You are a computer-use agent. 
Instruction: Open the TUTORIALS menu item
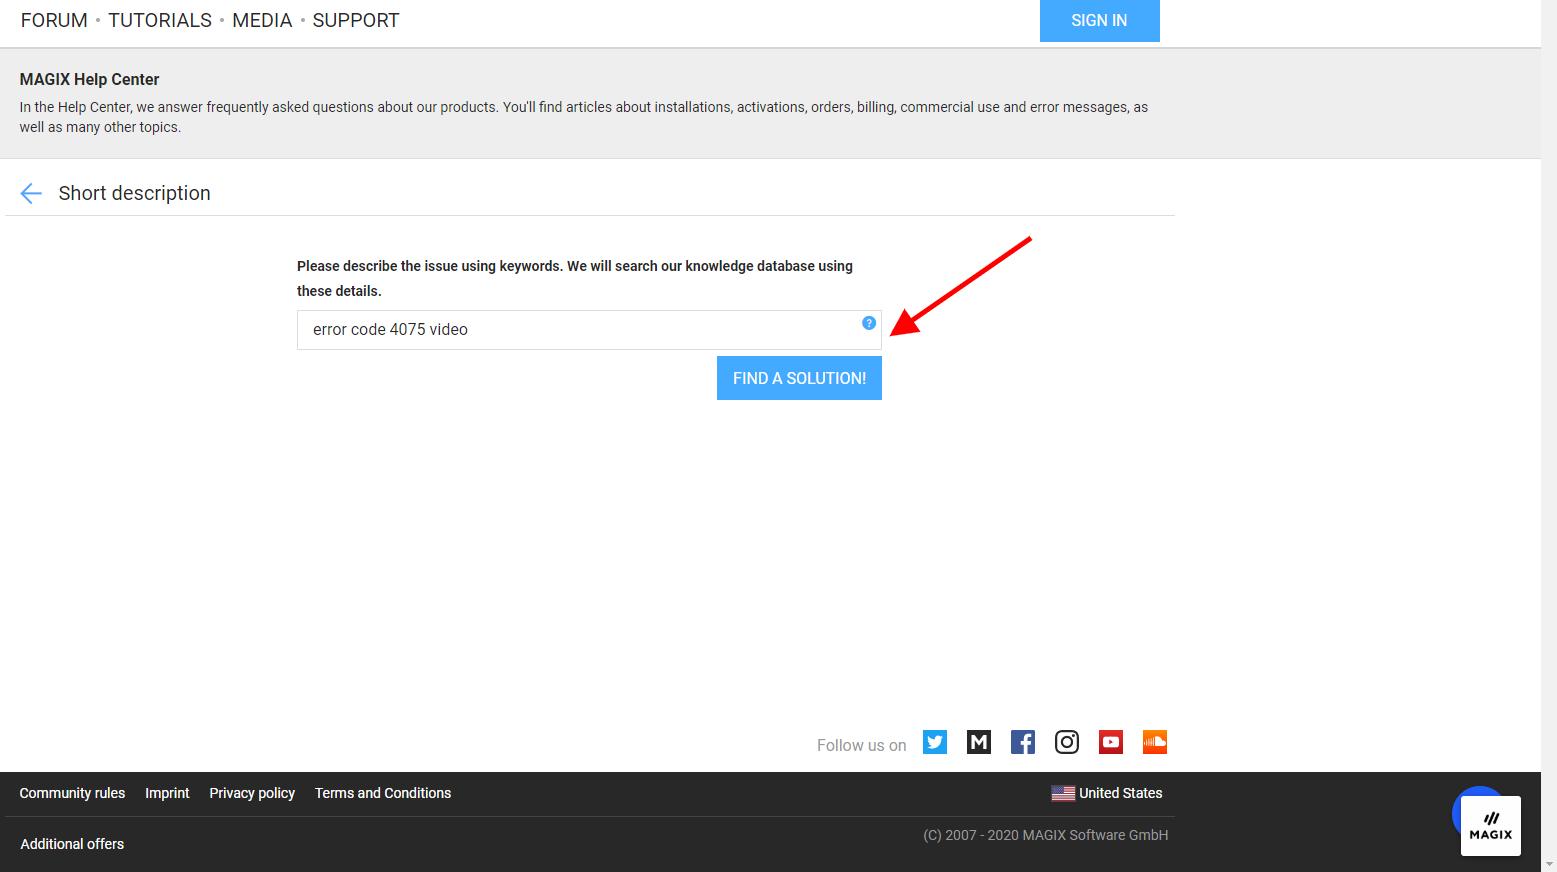[x=160, y=20]
